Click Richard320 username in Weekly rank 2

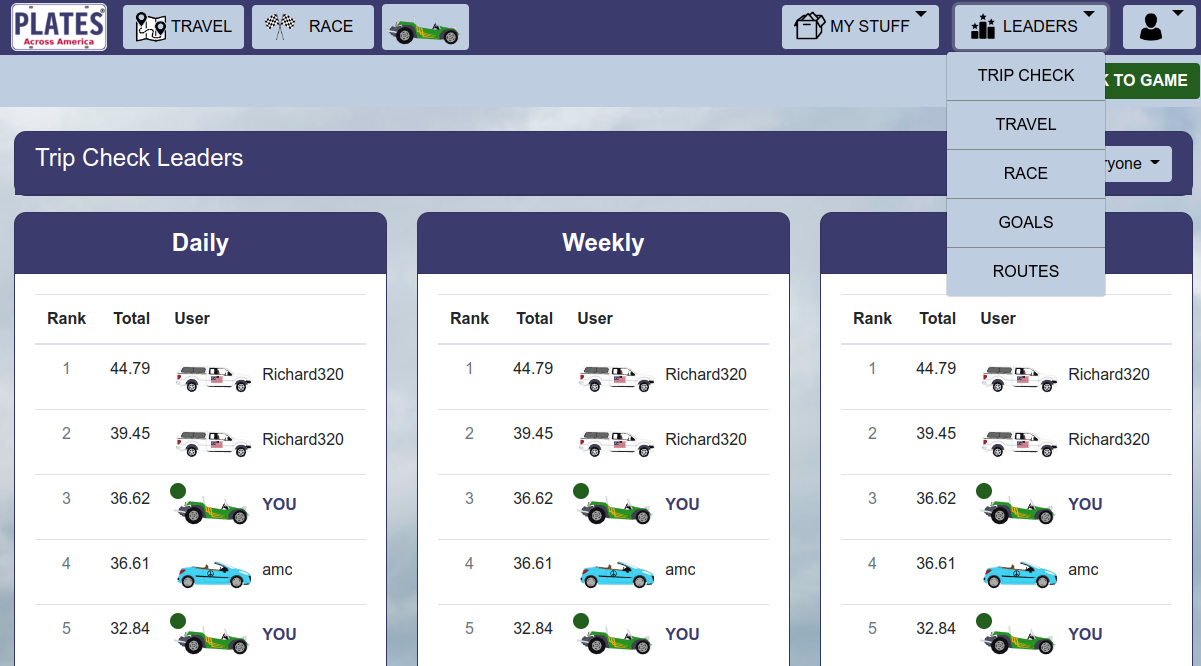[705, 440]
